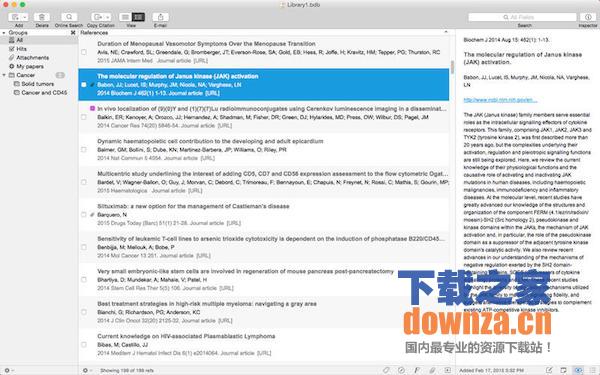
Task: Check the Very small embryonic-like reference checkbox
Action: pyautogui.click(x=84, y=280)
